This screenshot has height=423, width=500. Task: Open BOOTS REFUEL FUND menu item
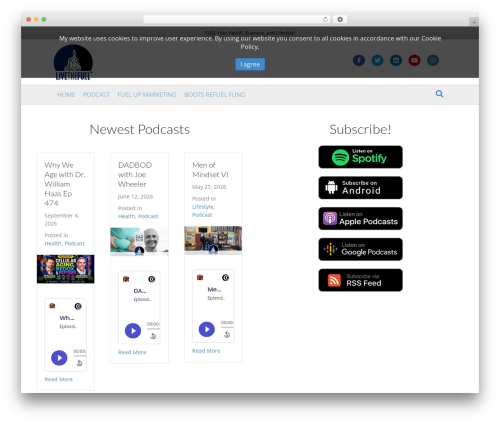[x=215, y=95]
